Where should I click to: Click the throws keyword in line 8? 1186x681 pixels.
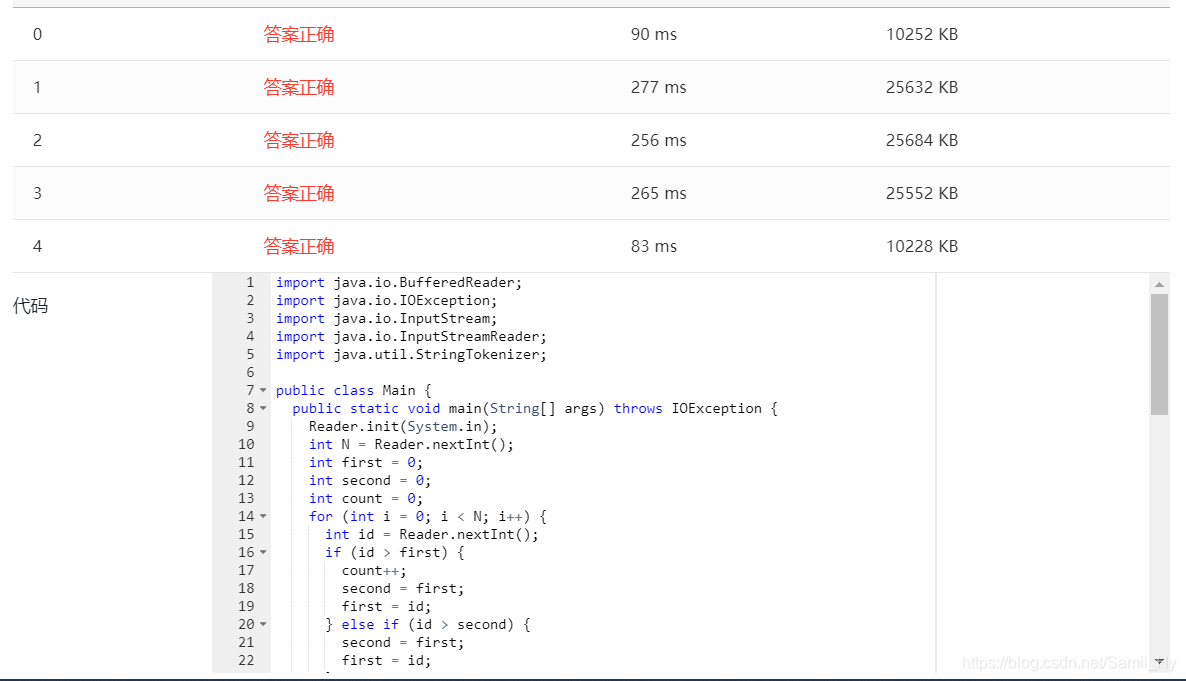coord(638,409)
